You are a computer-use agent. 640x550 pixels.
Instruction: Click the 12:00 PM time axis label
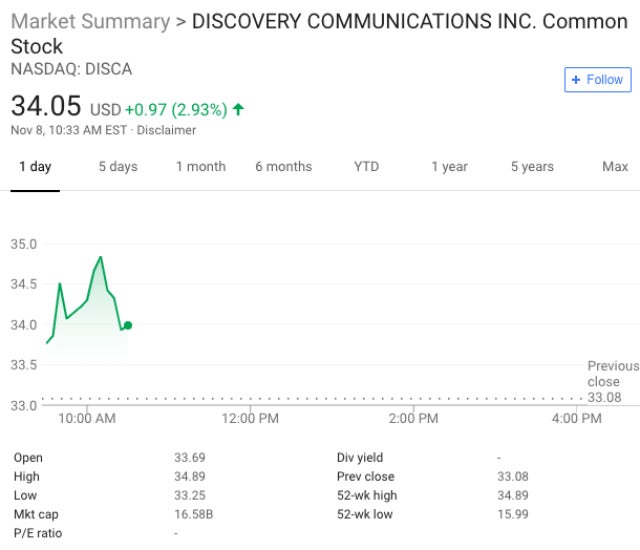click(250, 418)
